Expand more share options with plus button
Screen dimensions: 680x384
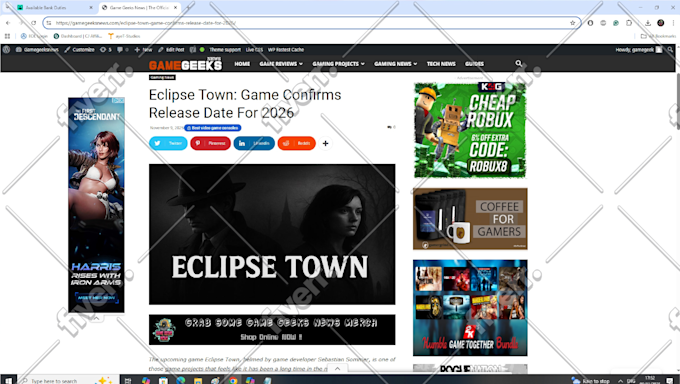[325, 143]
